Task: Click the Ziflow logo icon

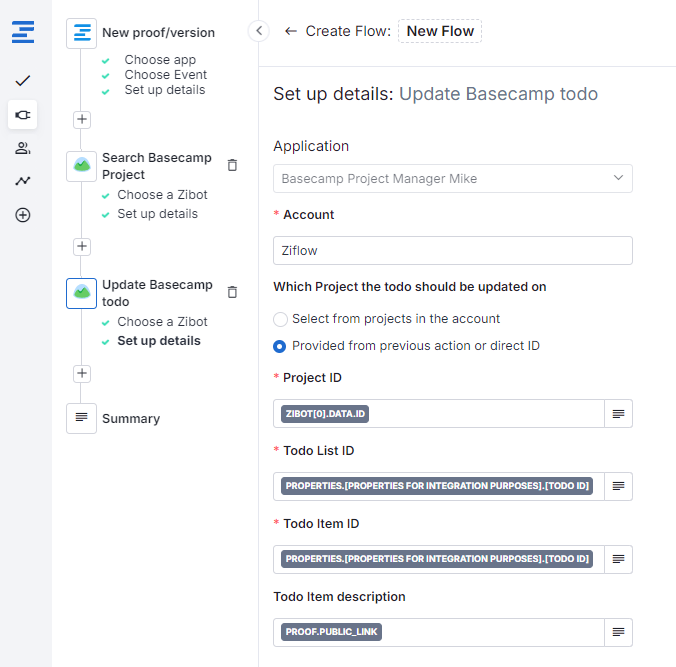Action: click(23, 32)
